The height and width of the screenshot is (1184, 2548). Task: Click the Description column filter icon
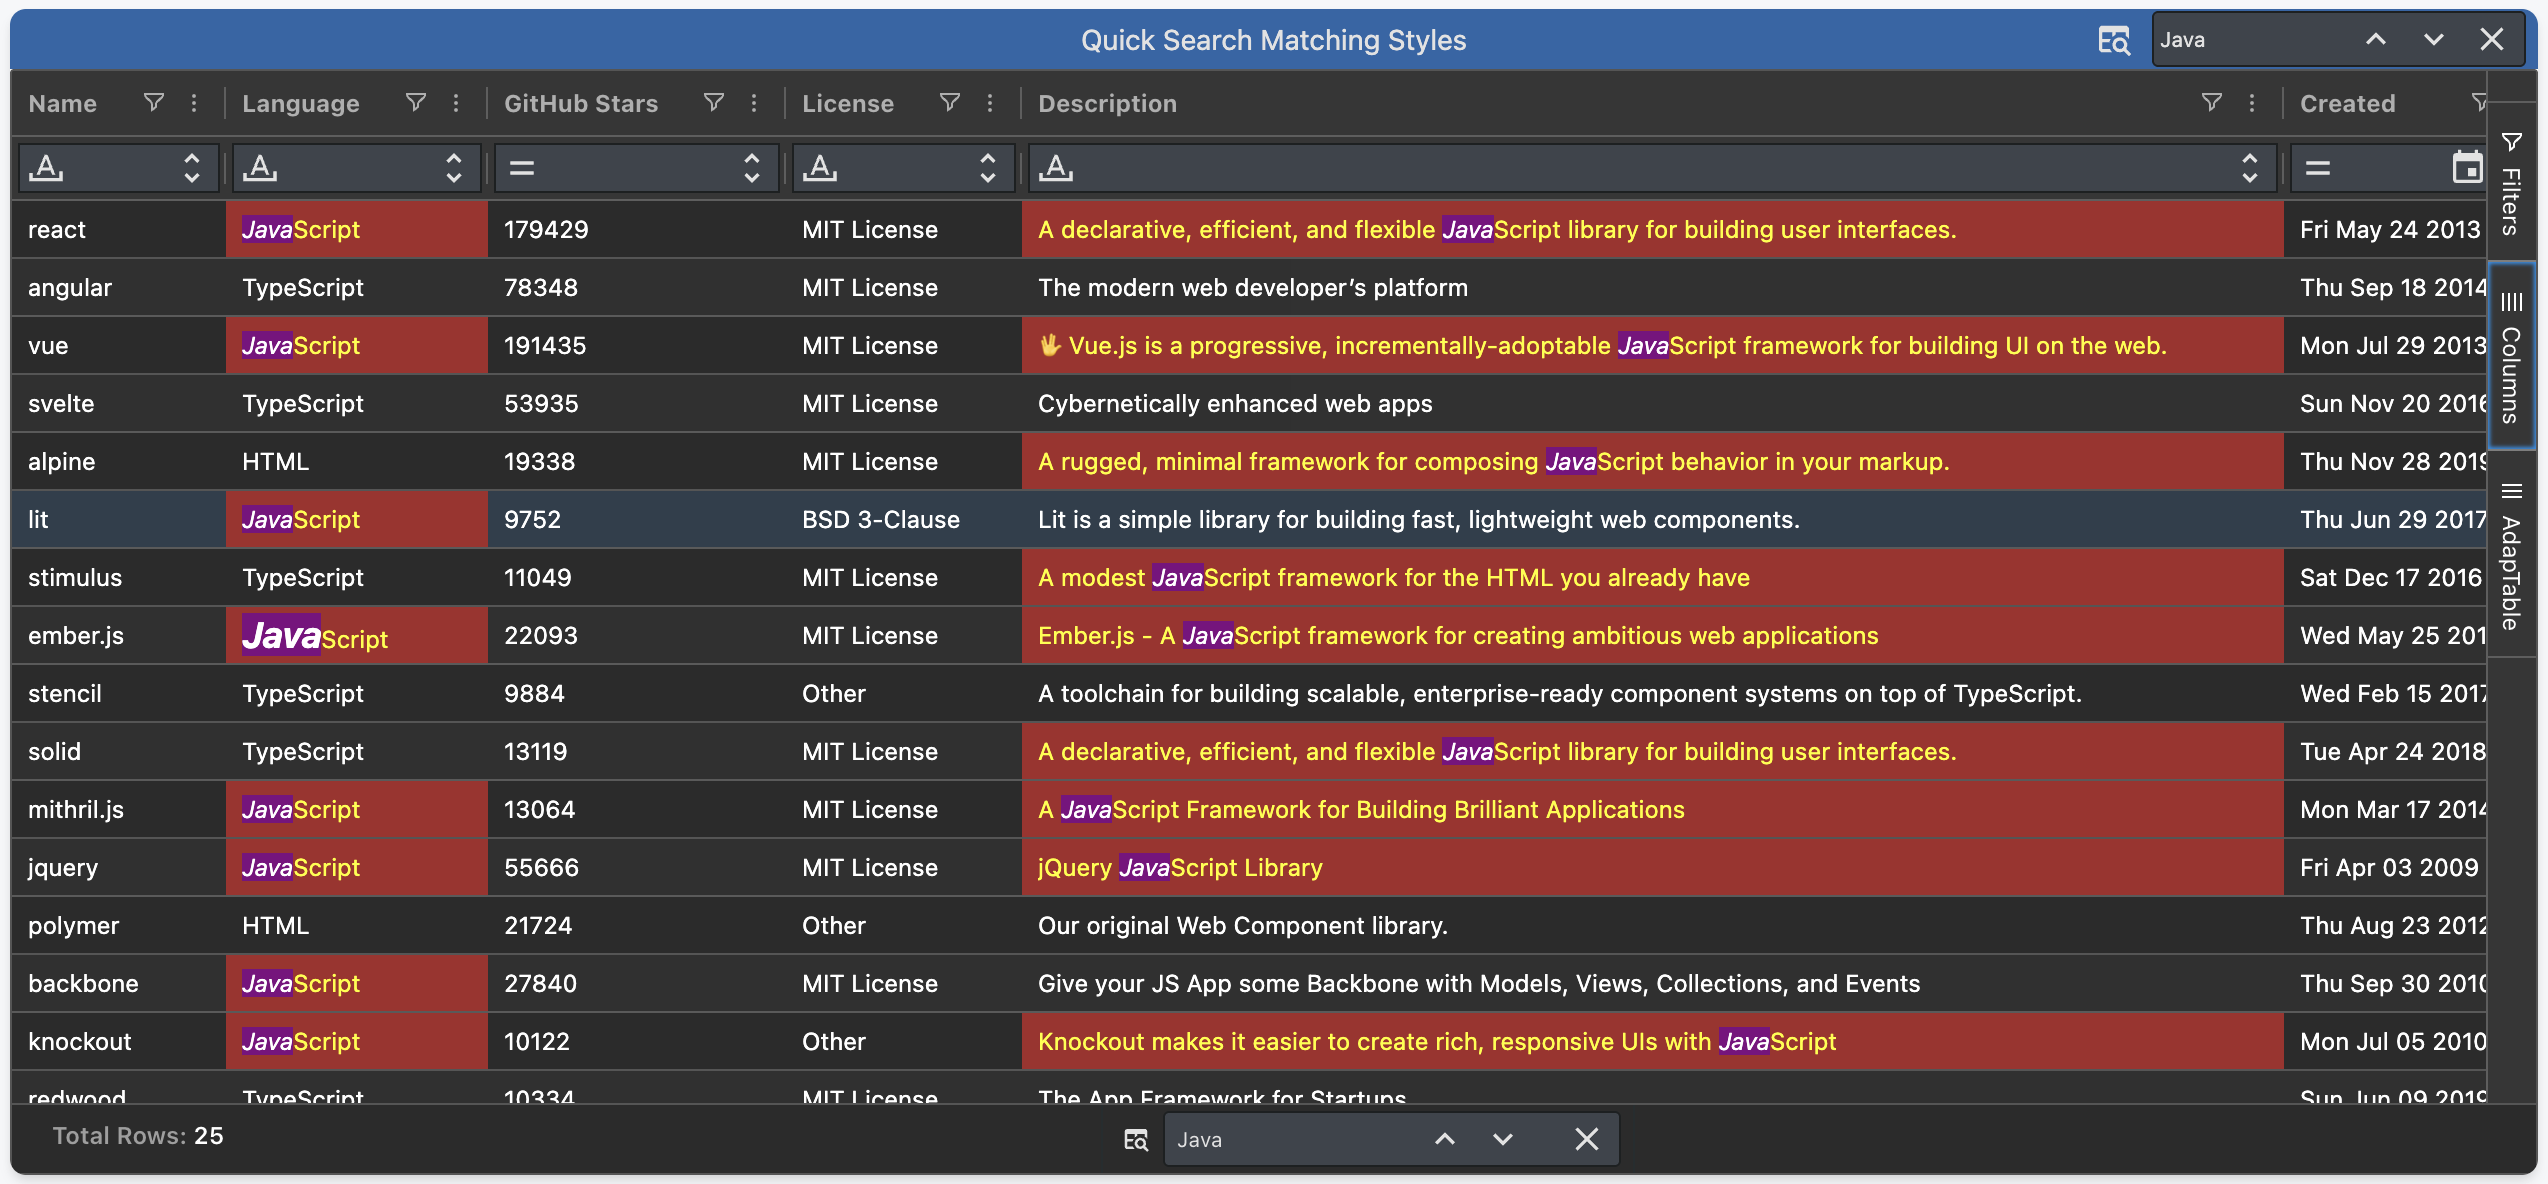pyautogui.click(x=2211, y=102)
